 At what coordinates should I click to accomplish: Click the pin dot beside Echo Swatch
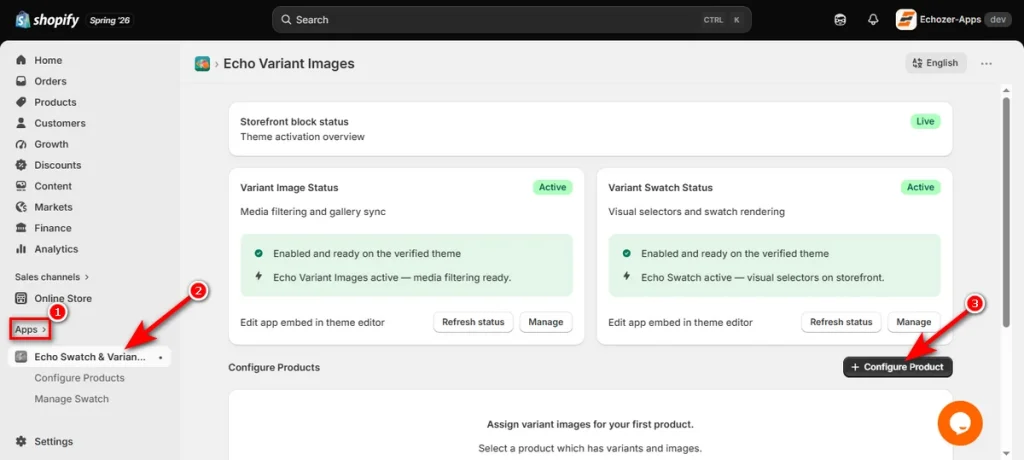160,357
